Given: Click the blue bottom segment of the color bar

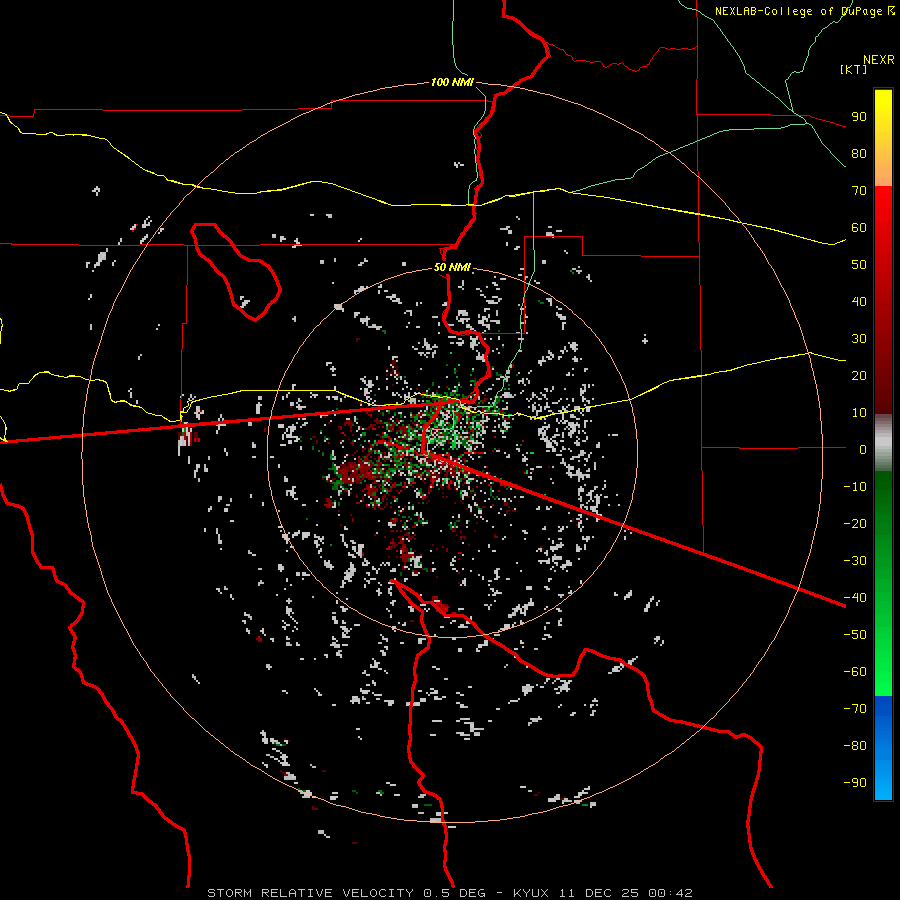Looking at the screenshot, I should click(883, 748).
